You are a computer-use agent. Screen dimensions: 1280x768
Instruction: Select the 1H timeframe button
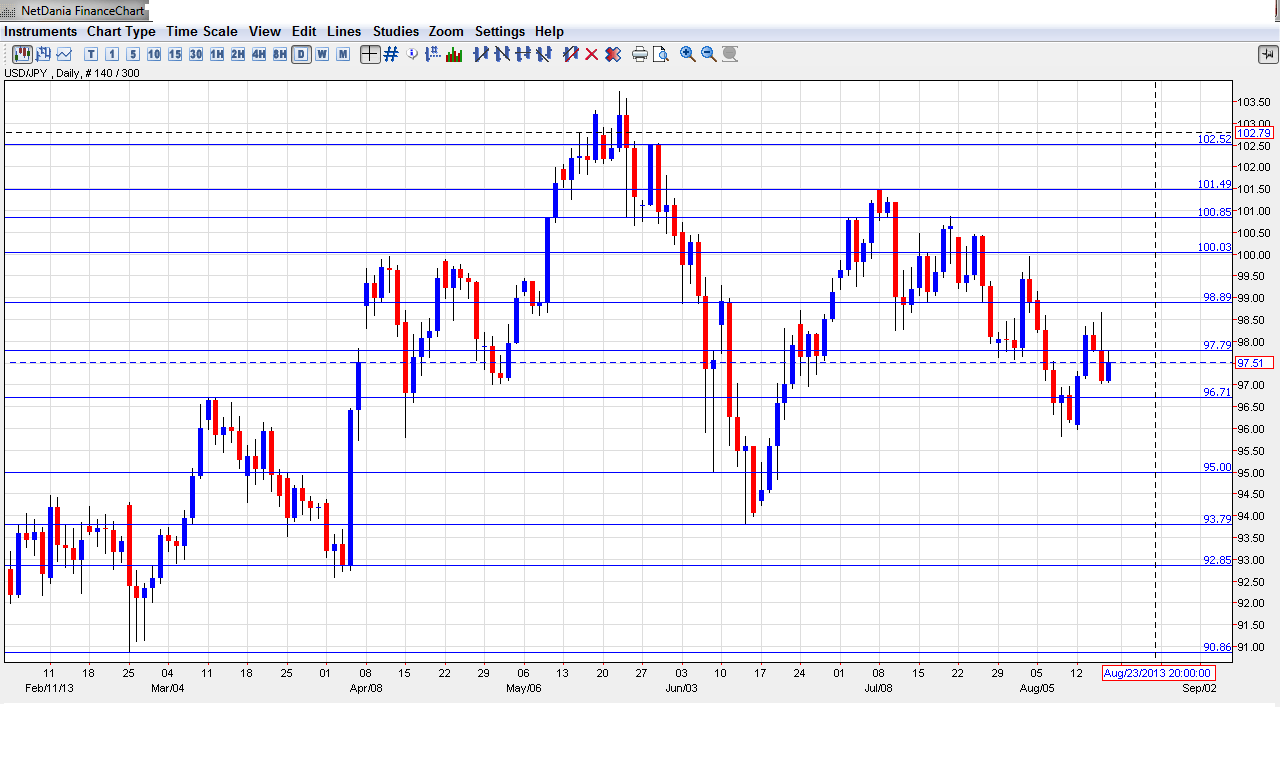217,54
